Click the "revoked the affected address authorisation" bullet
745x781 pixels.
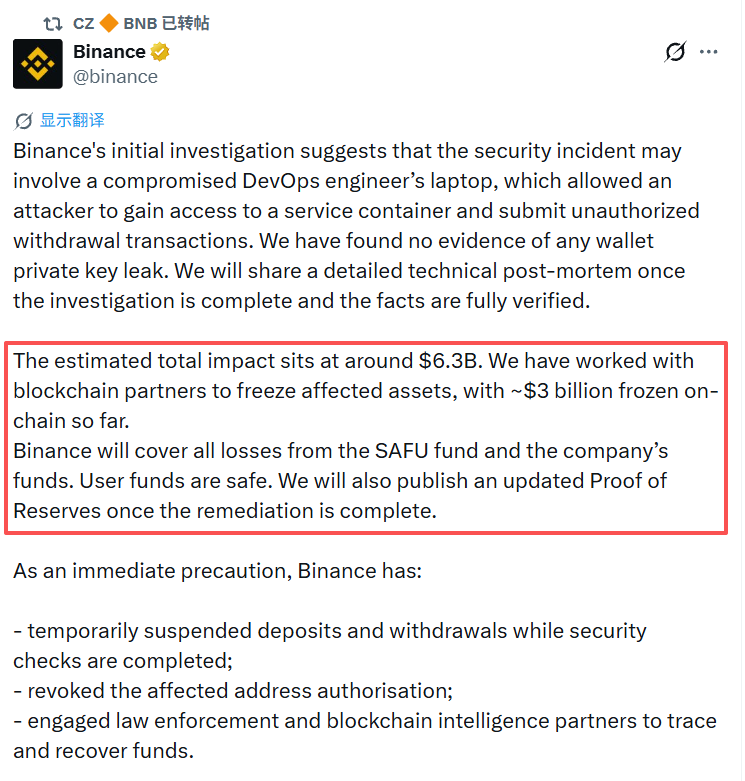[233, 691]
